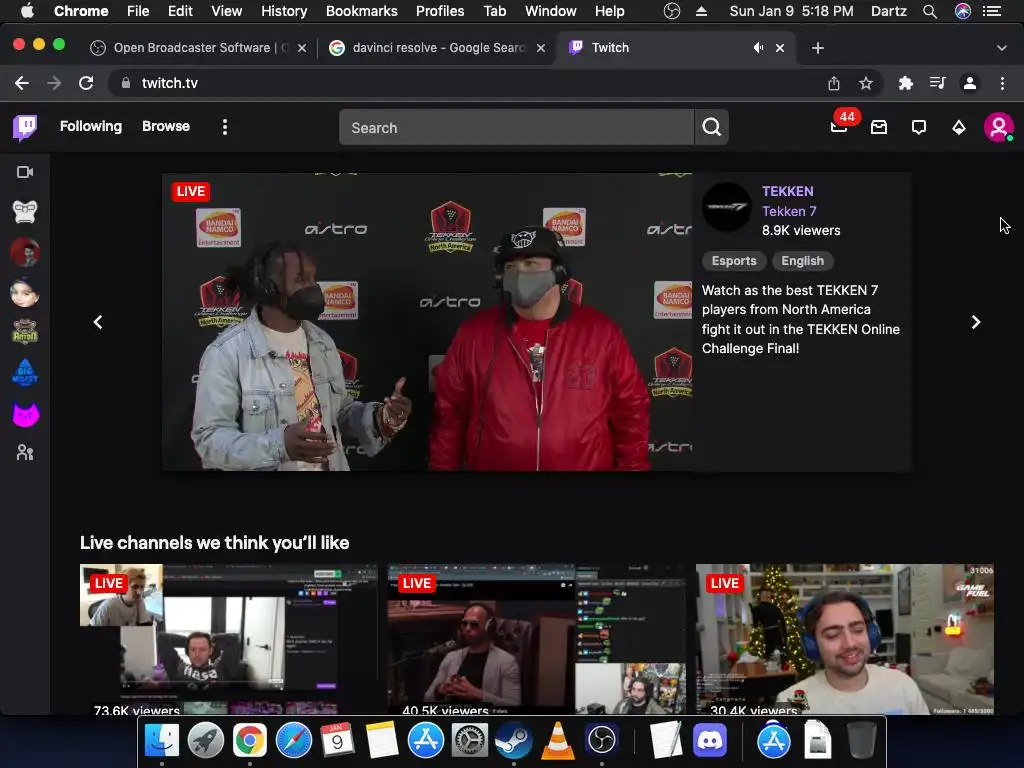Click the TEKKEN channel round avatar

point(726,208)
